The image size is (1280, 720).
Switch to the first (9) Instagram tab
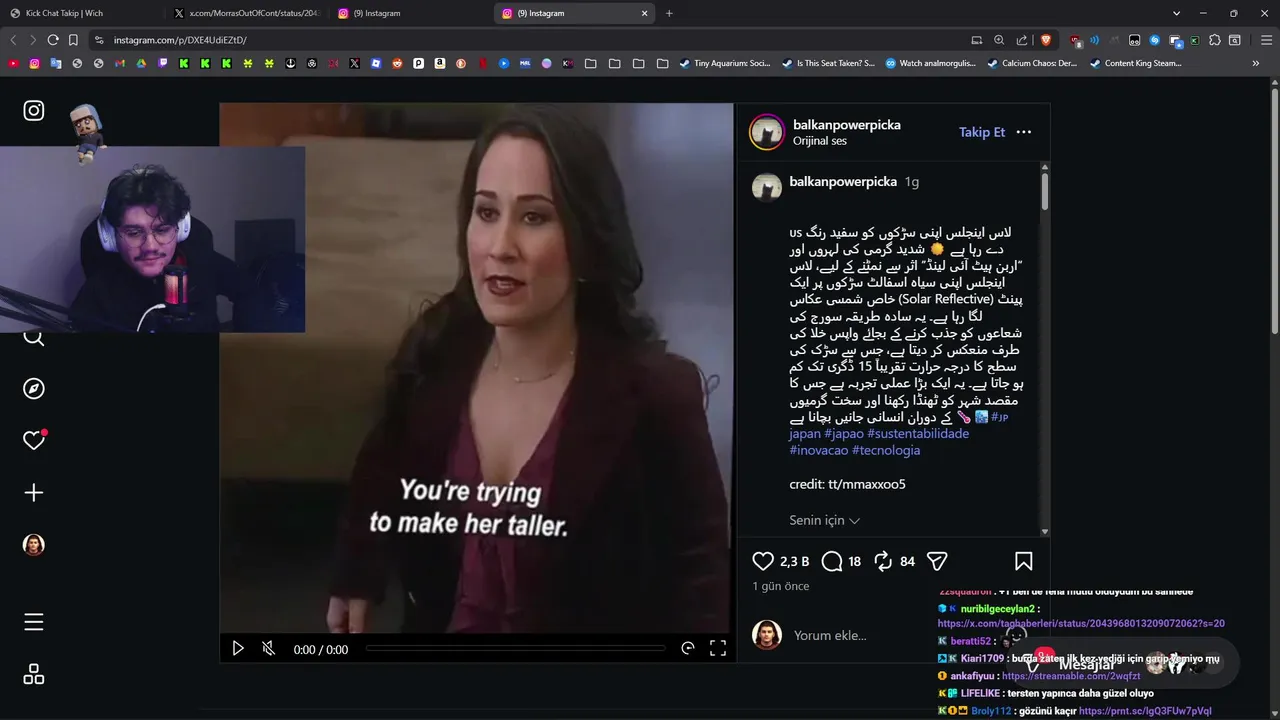(410, 13)
